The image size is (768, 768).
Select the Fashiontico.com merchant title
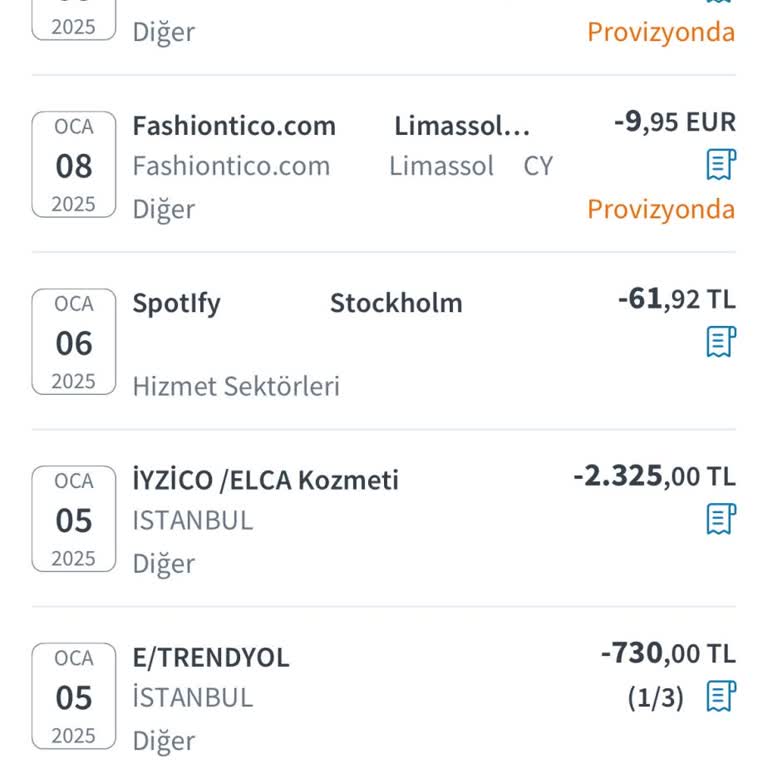(x=234, y=126)
